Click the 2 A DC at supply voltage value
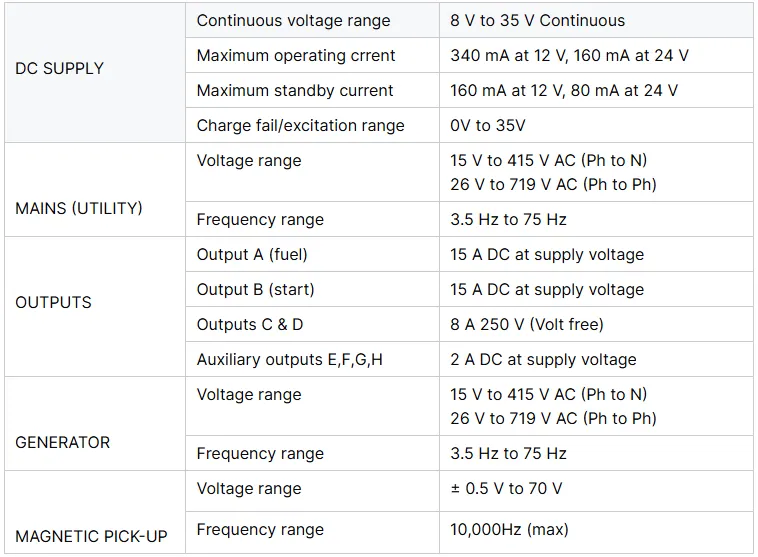This screenshot has height=557, width=758. 543,359
